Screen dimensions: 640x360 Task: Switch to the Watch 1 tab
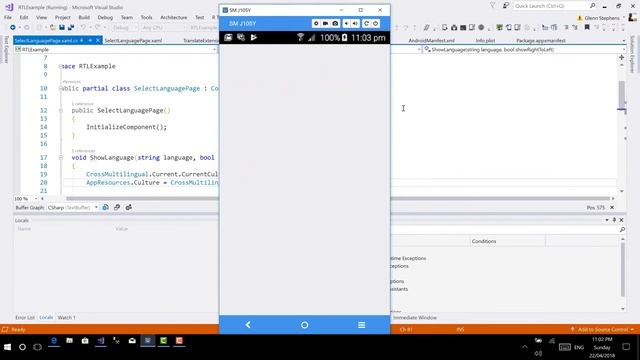(66, 317)
